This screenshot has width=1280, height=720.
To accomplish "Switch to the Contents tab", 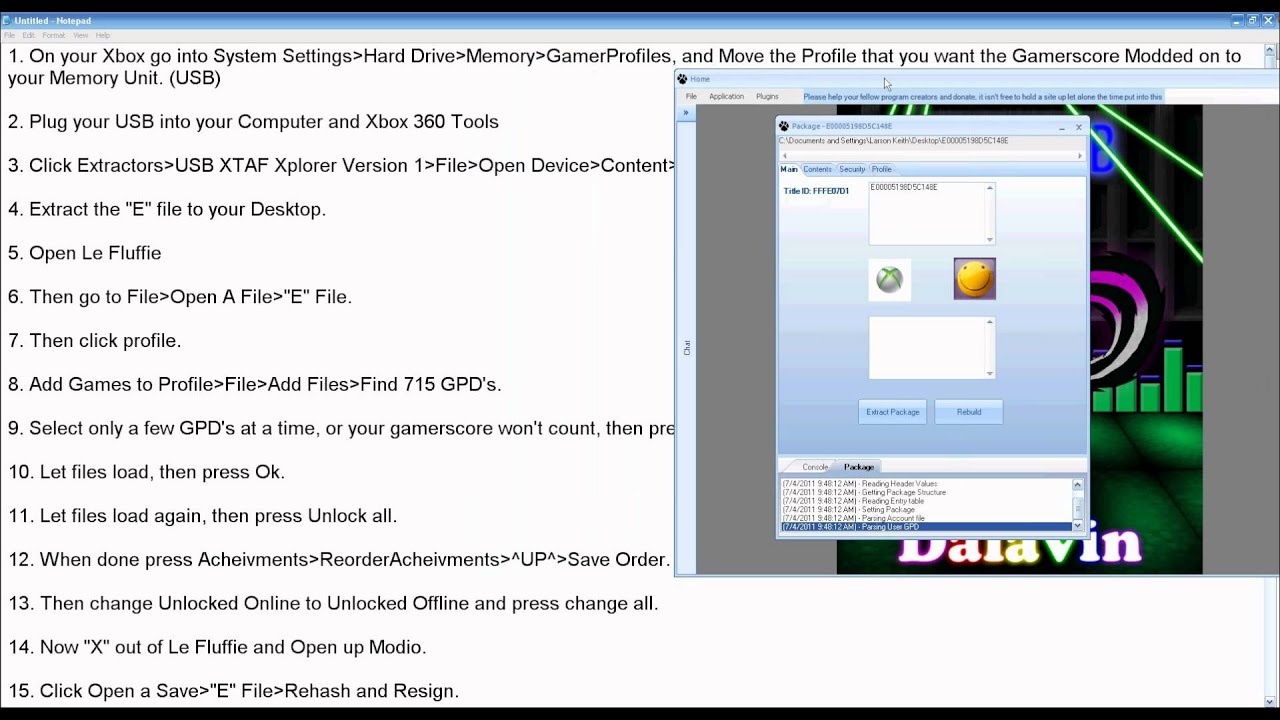I will pyautogui.click(x=817, y=169).
